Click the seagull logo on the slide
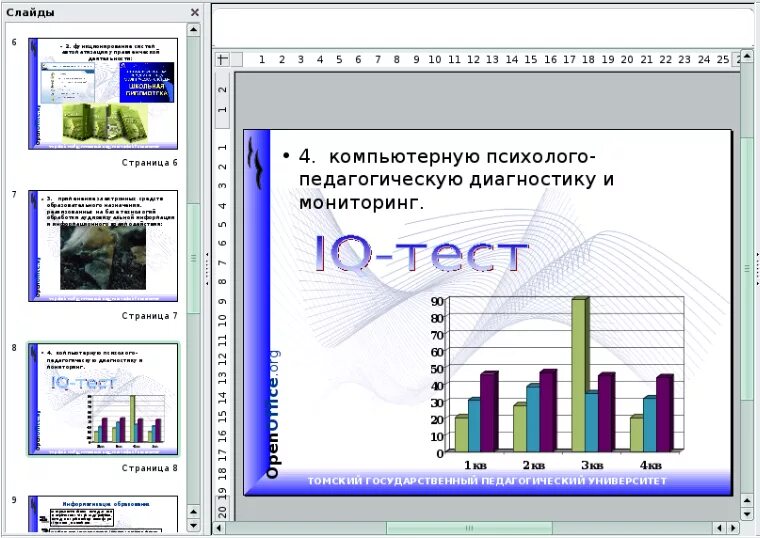The image size is (760, 538). (x=255, y=162)
